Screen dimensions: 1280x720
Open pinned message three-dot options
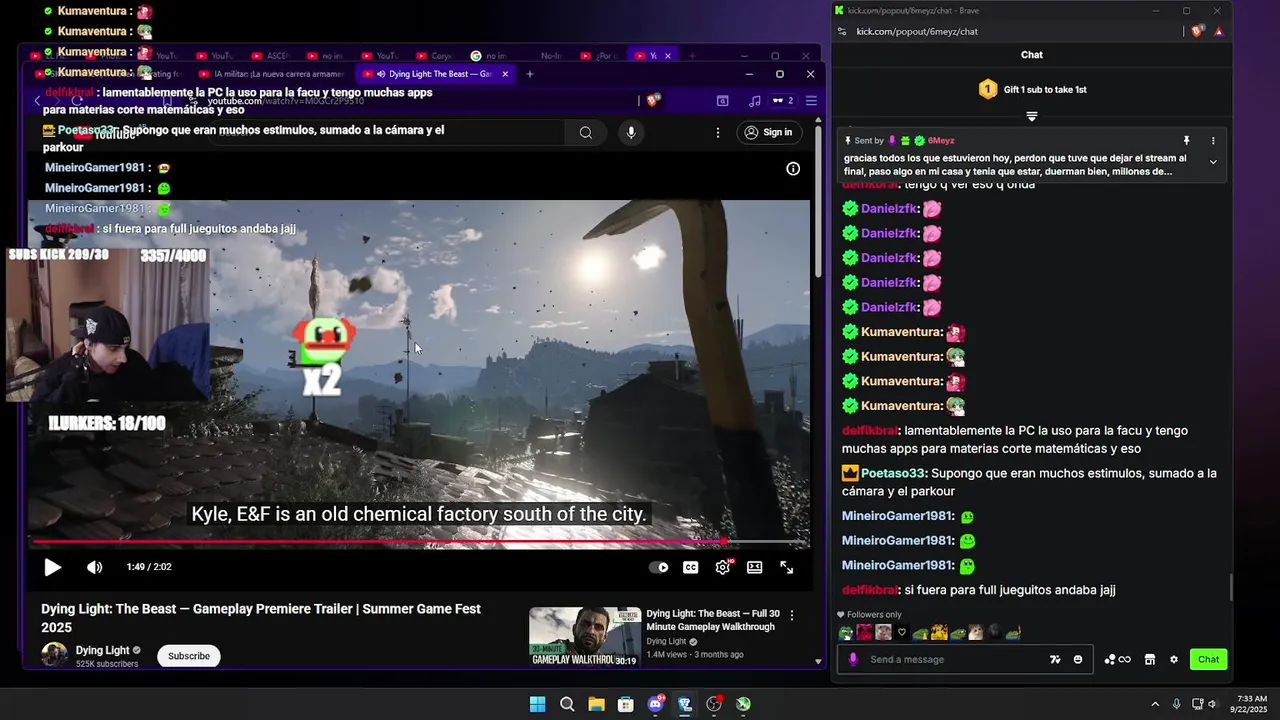click(x=1213, y=141)
